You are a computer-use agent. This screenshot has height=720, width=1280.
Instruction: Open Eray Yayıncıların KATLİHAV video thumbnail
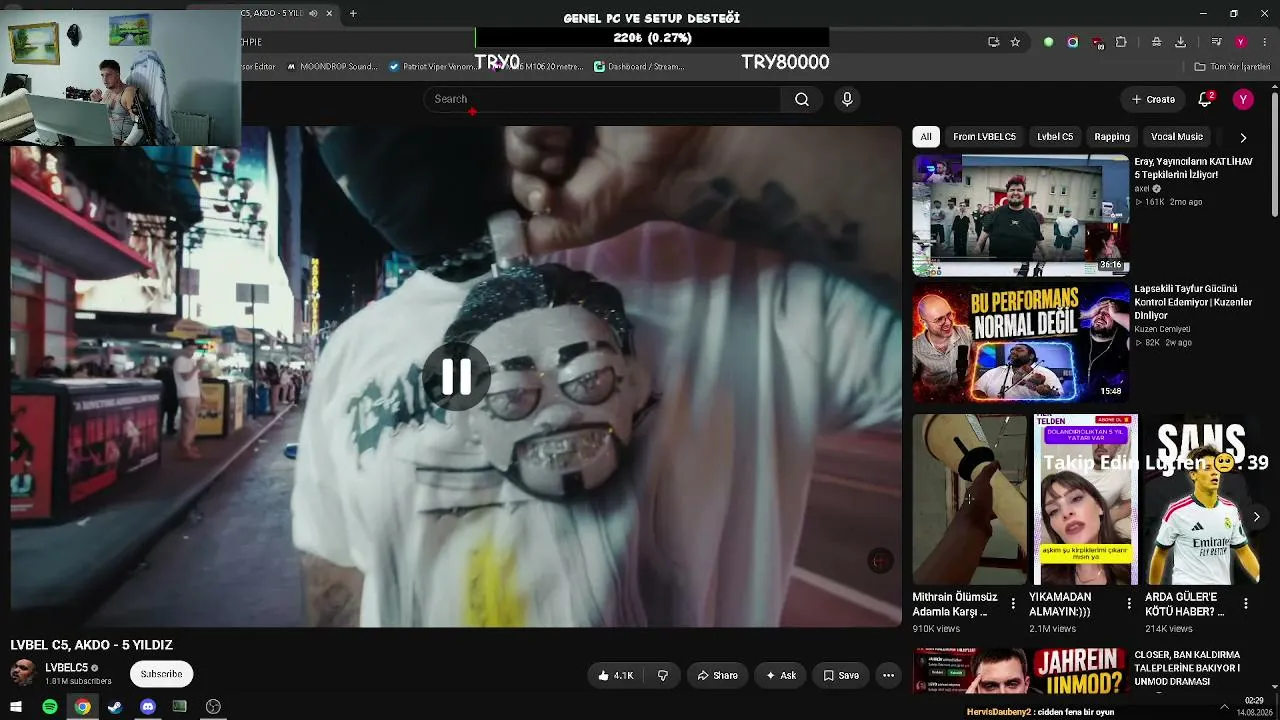(x=1021, y=215)
